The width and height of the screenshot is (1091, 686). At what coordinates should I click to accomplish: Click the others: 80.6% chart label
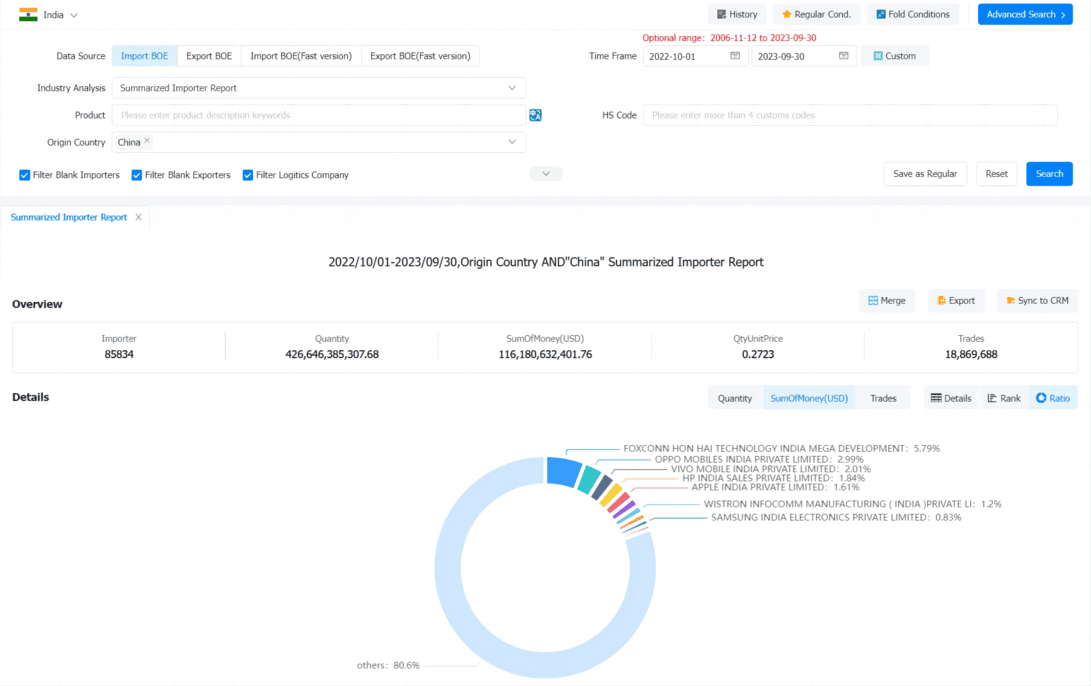[388, 665]
